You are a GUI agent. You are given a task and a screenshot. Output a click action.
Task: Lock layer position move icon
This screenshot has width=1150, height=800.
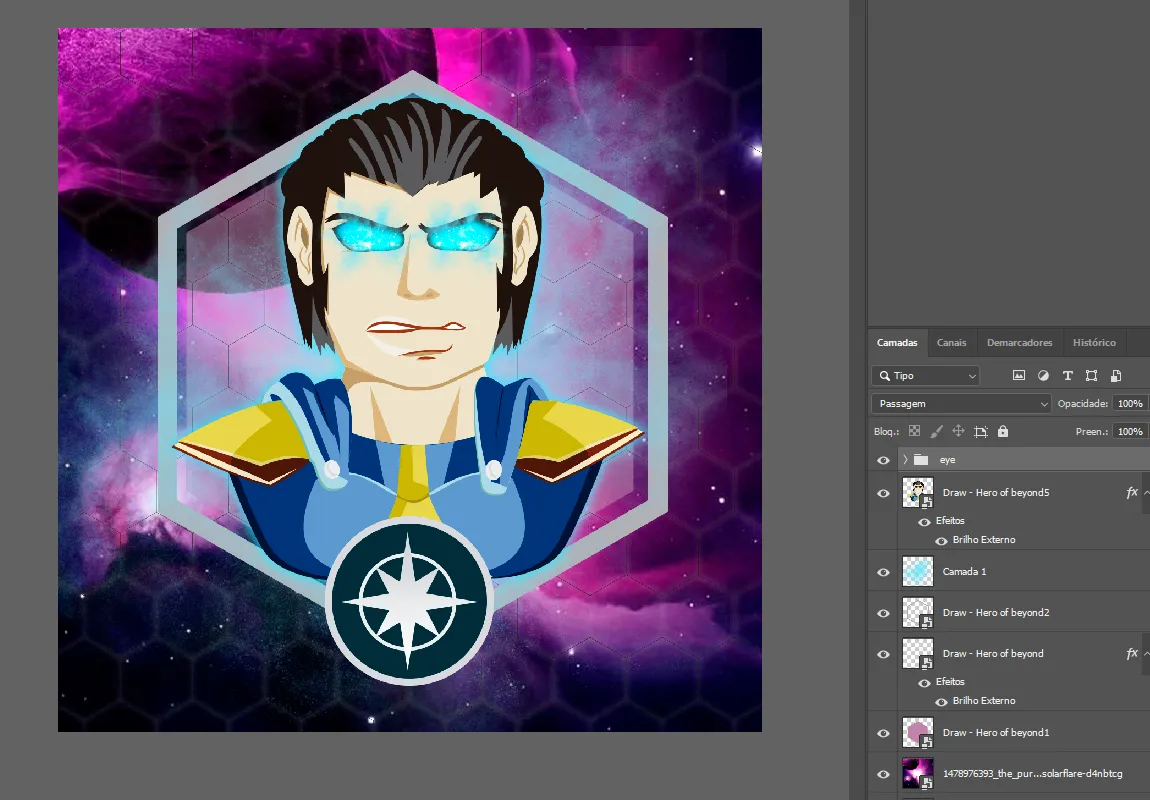coord(958,431)
